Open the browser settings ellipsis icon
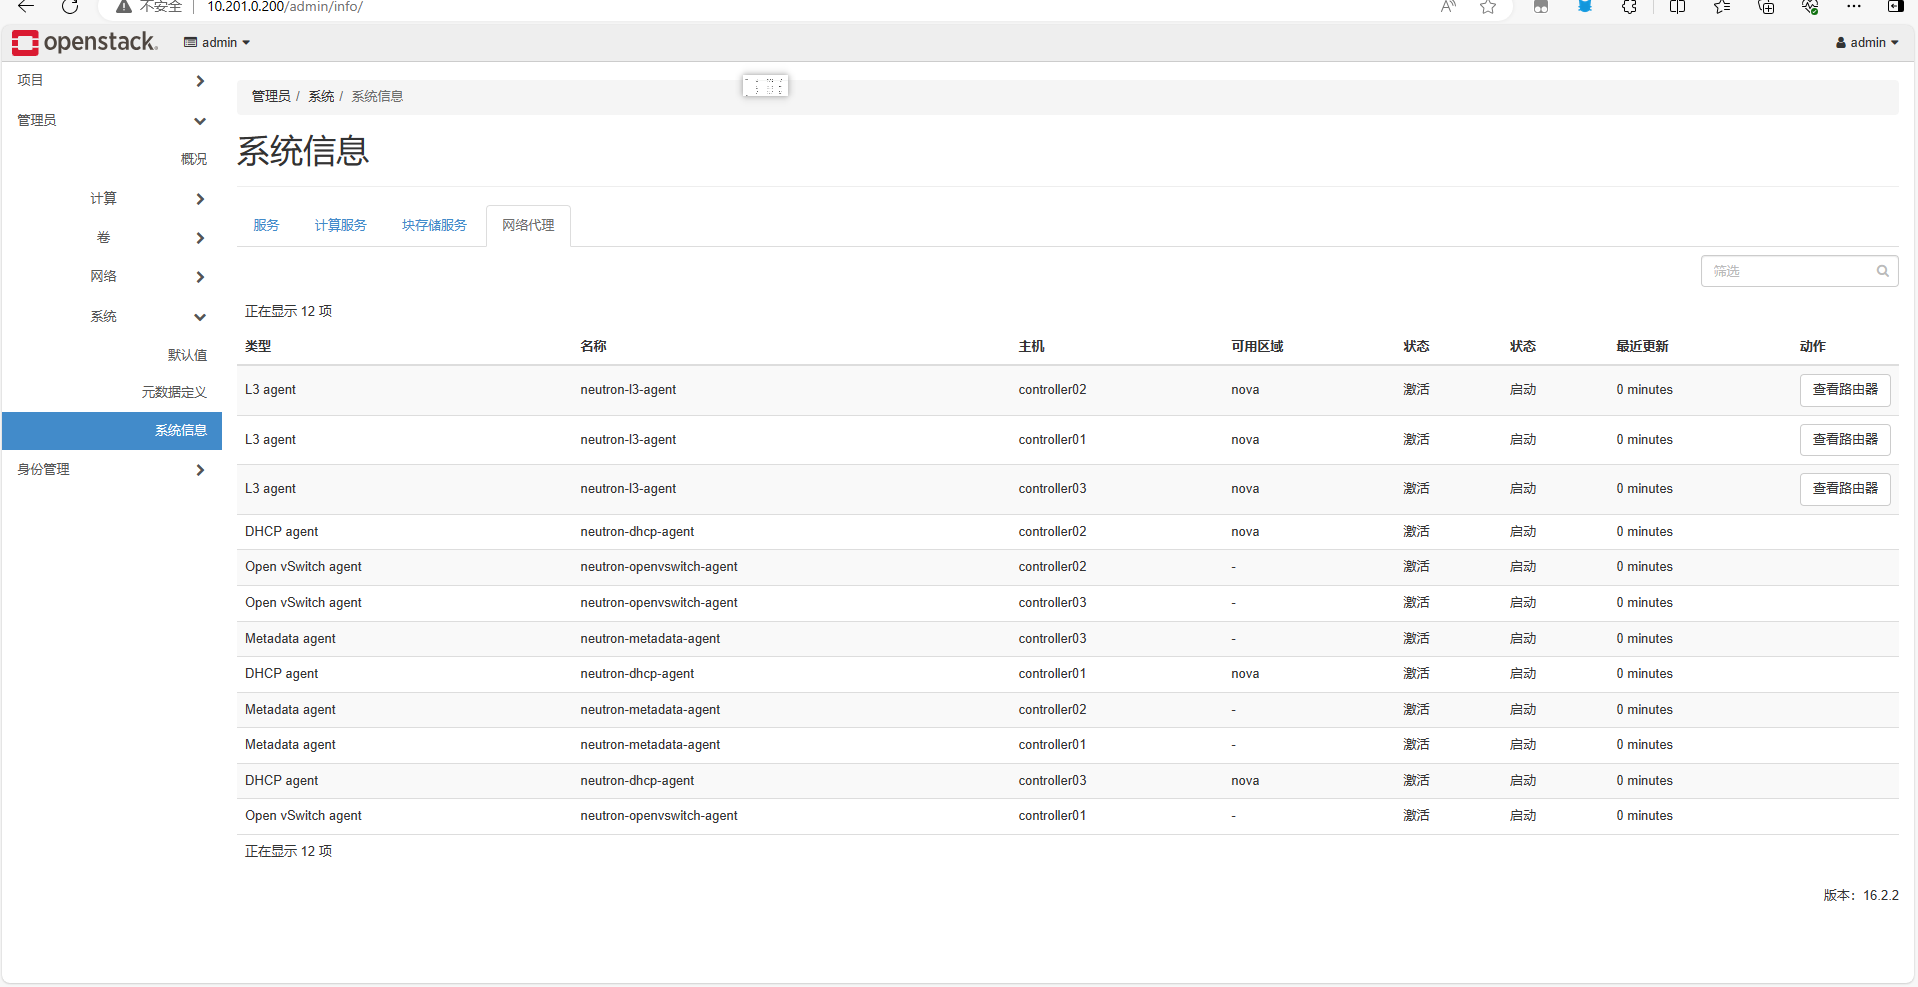 (1854, 8)
